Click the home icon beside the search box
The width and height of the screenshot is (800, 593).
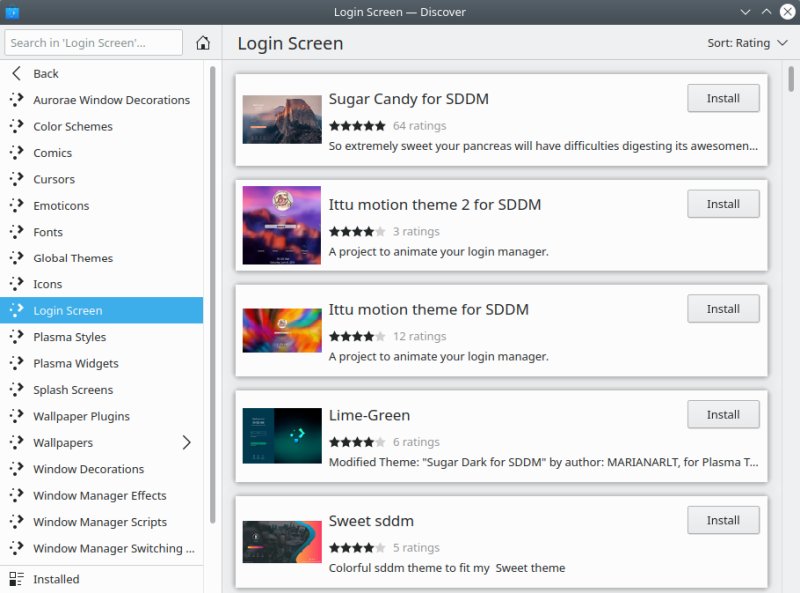coord(203,43)
